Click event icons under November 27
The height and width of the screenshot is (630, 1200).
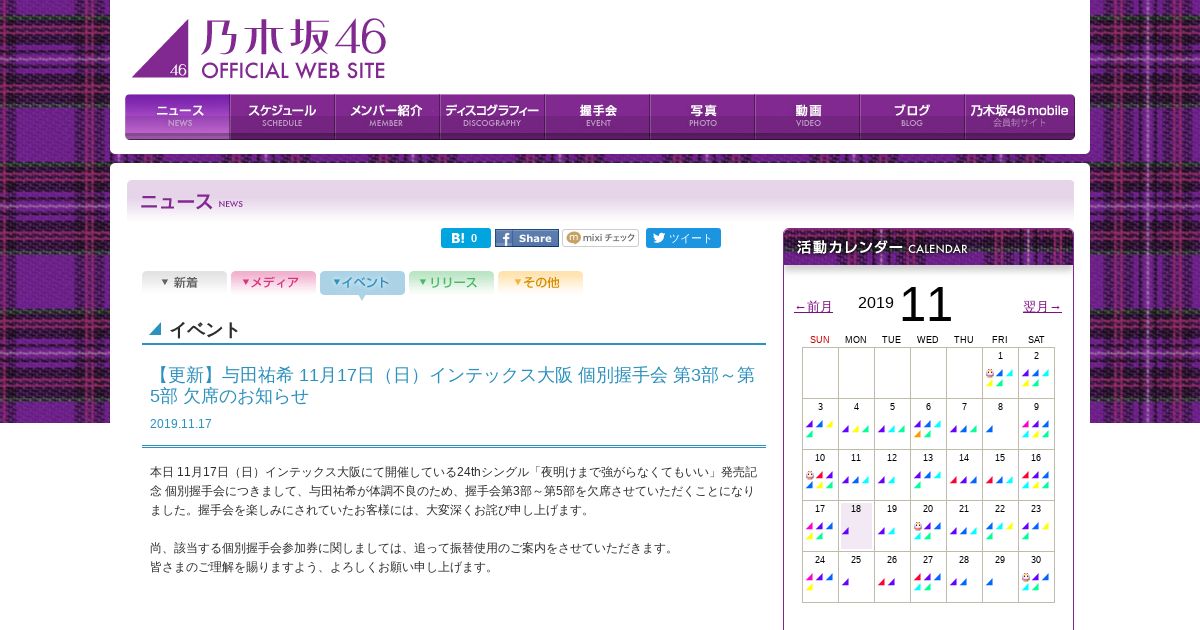point(928,581)
